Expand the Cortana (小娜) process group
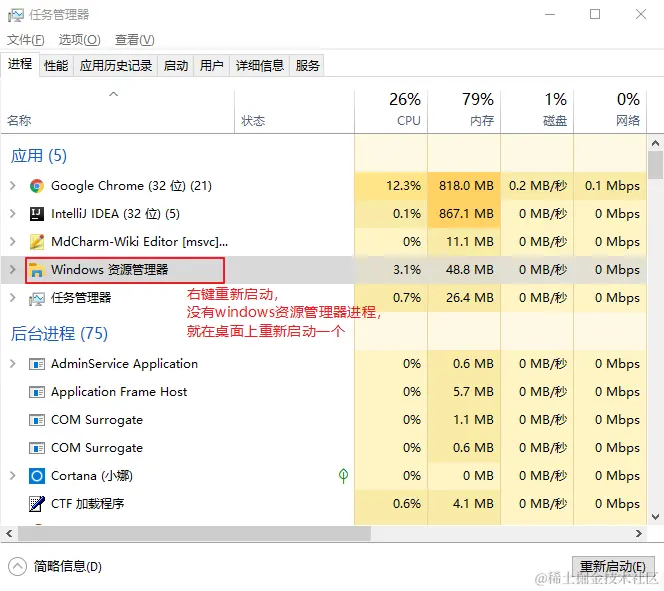 pyautogui.click(x=13, y=475)
